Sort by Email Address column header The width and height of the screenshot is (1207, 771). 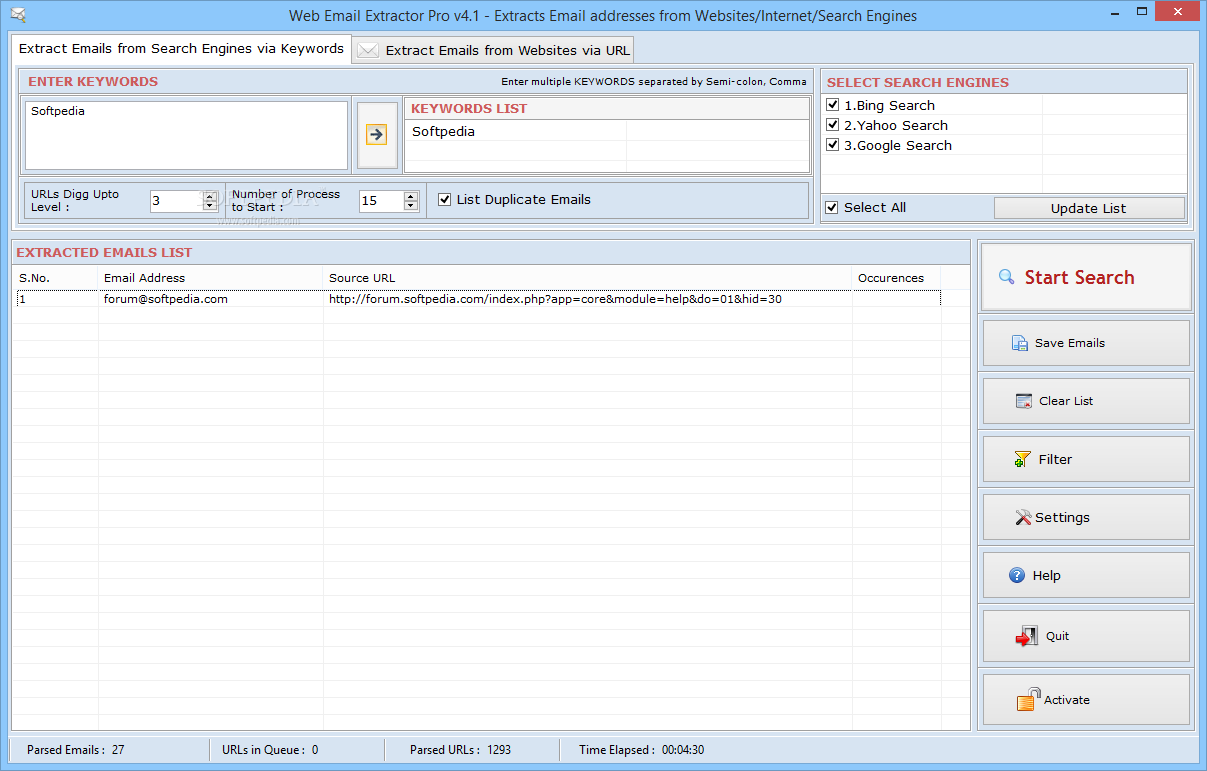[211, 278]
